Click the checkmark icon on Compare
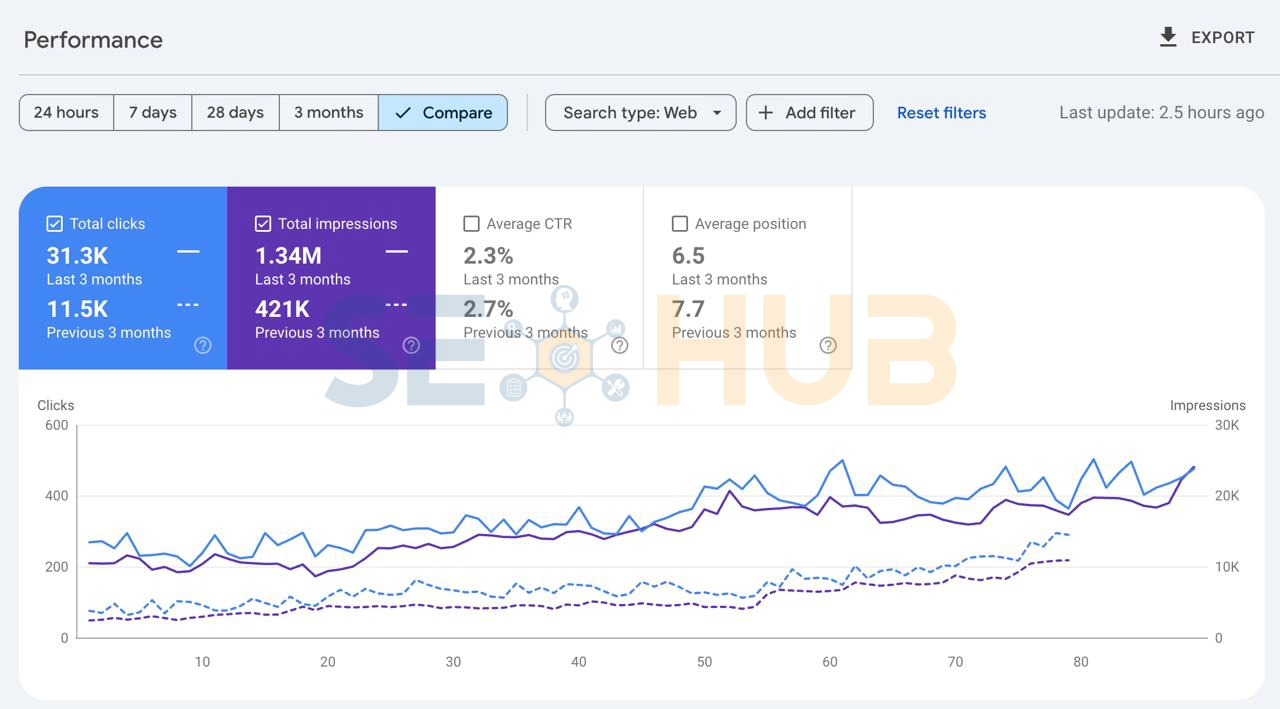 (403, 113)
